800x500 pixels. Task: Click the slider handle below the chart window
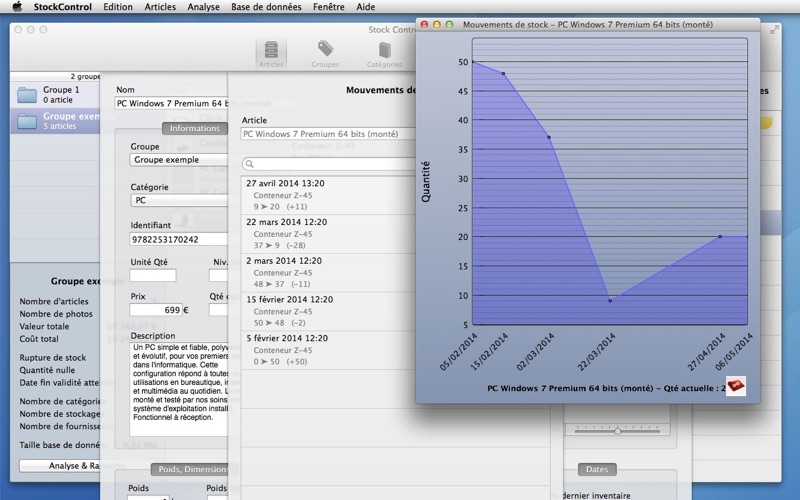[x=617, y=431]
